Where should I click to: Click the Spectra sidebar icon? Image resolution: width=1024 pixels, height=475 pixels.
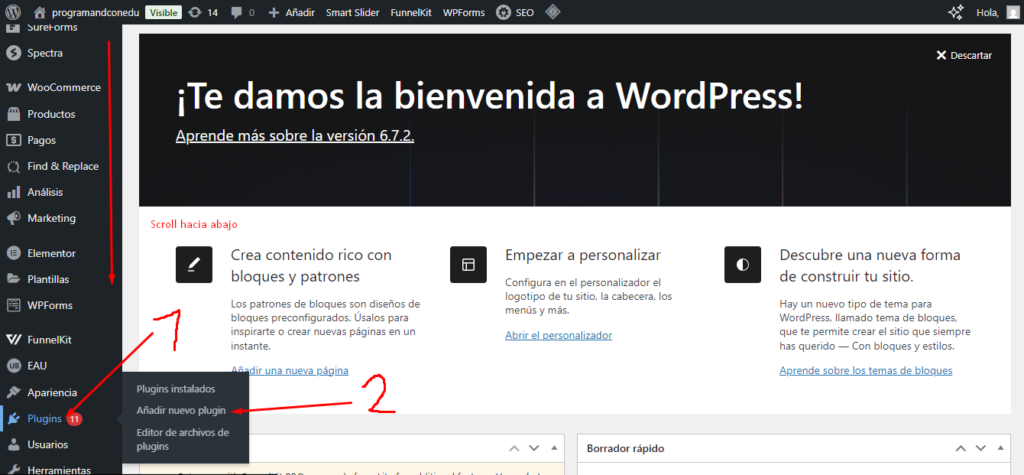pos(13,53)
